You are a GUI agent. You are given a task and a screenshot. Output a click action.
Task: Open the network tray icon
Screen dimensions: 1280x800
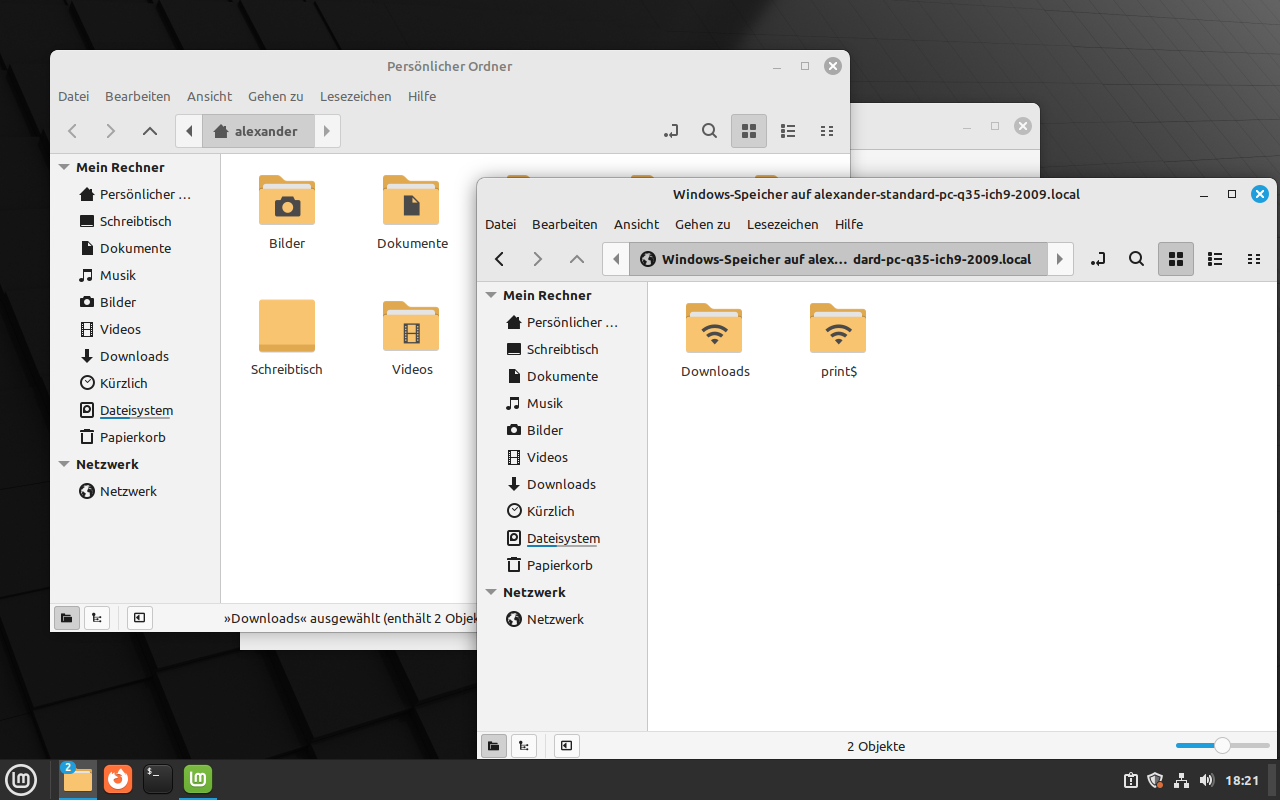tap(1181, 780)
